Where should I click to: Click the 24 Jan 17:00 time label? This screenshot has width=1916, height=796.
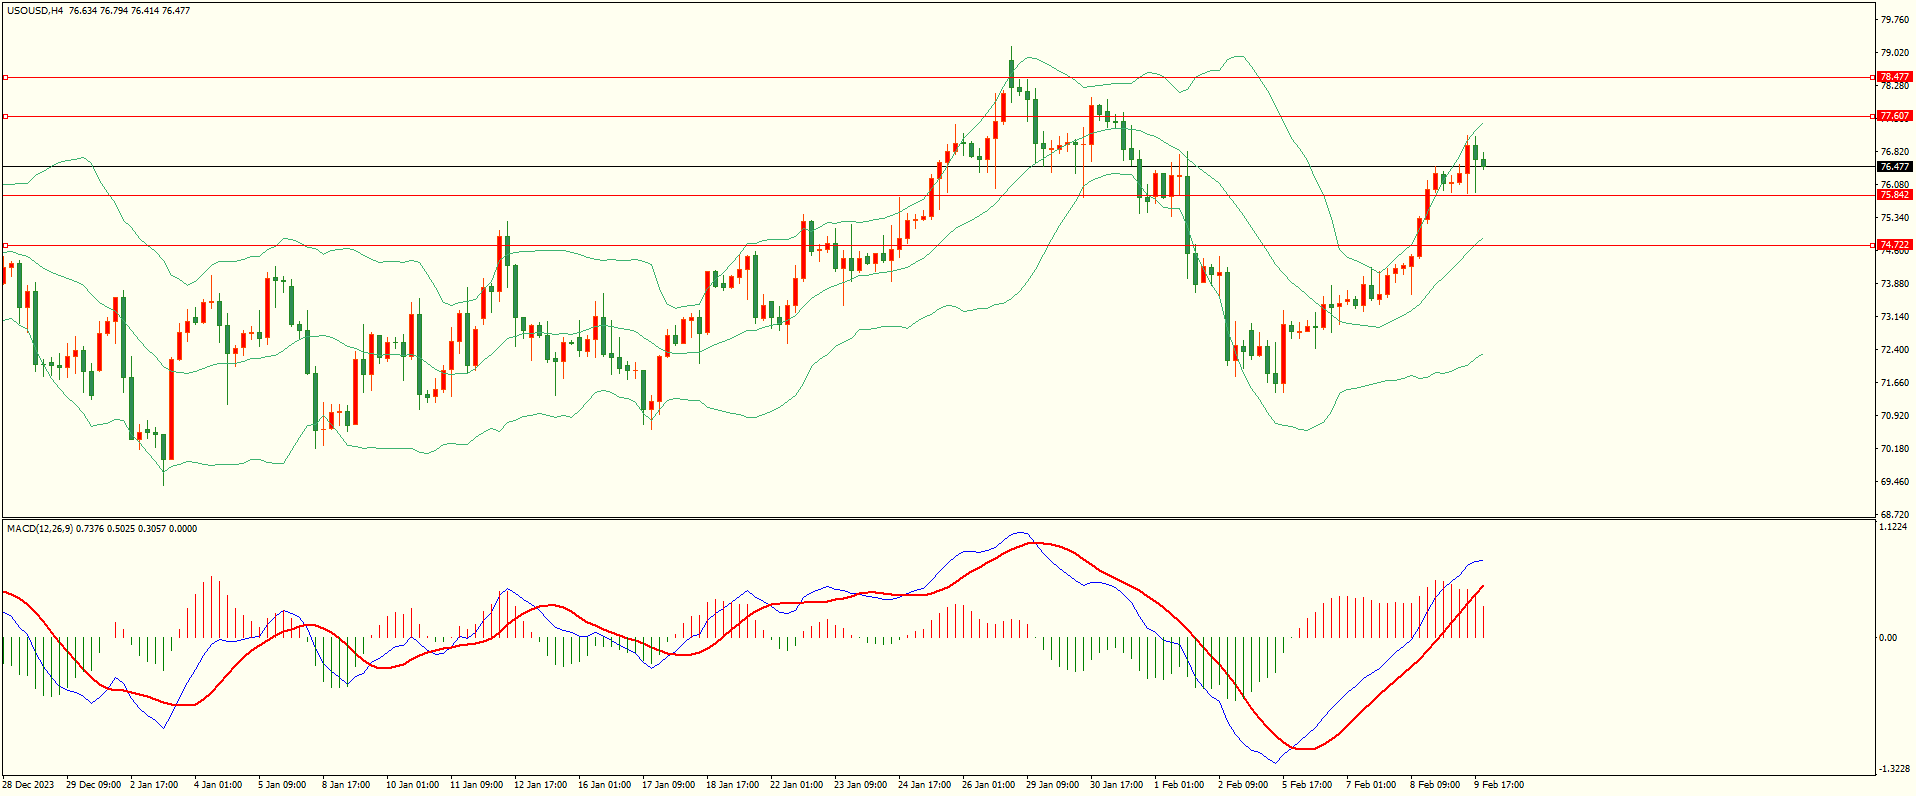point(925,785)
